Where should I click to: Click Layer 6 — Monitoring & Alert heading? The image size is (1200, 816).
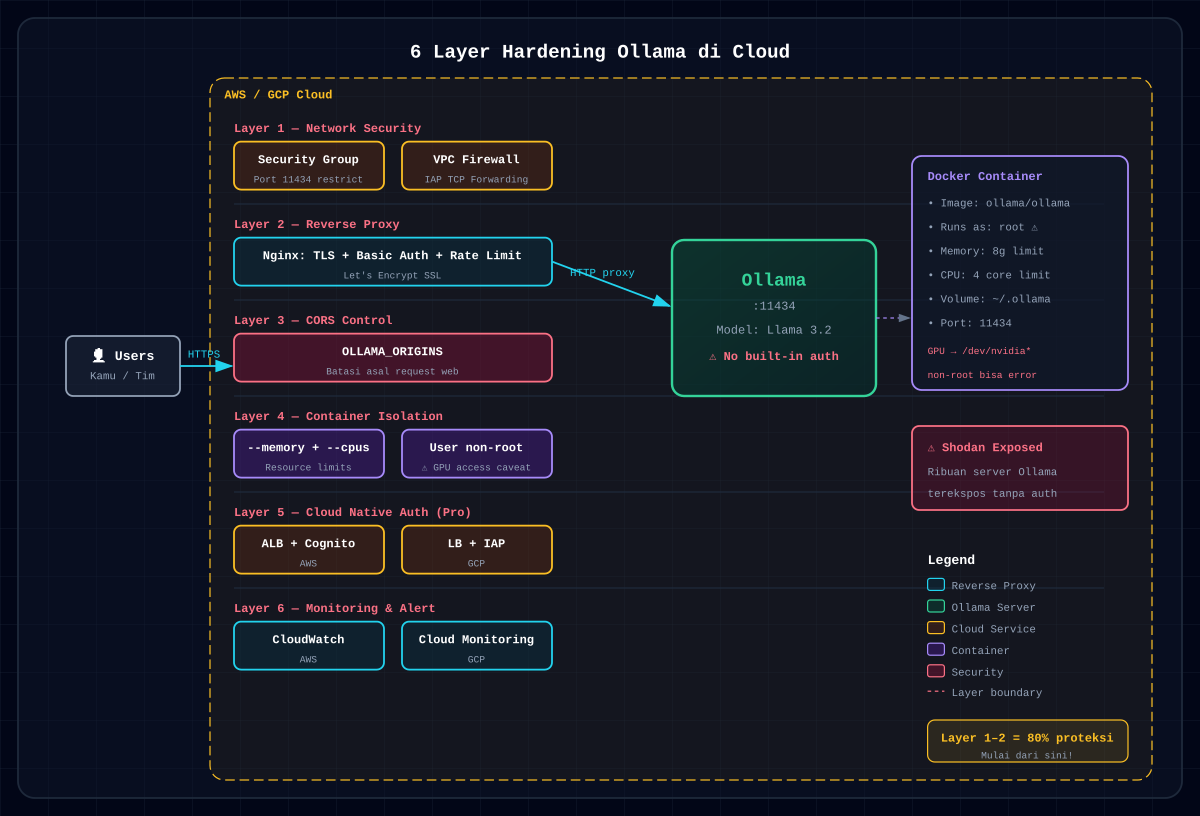pos(335,609)
